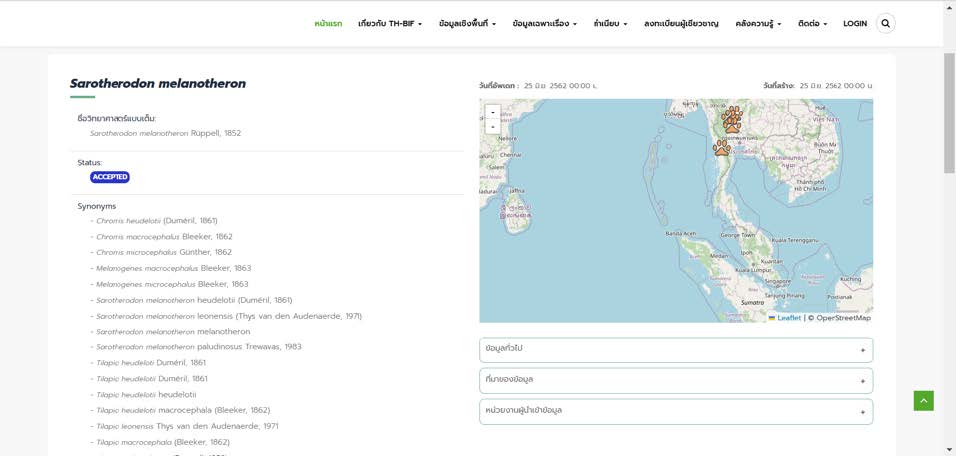Click plus icon on ที่มาของข้อมูล panel

tap(862, 381)
